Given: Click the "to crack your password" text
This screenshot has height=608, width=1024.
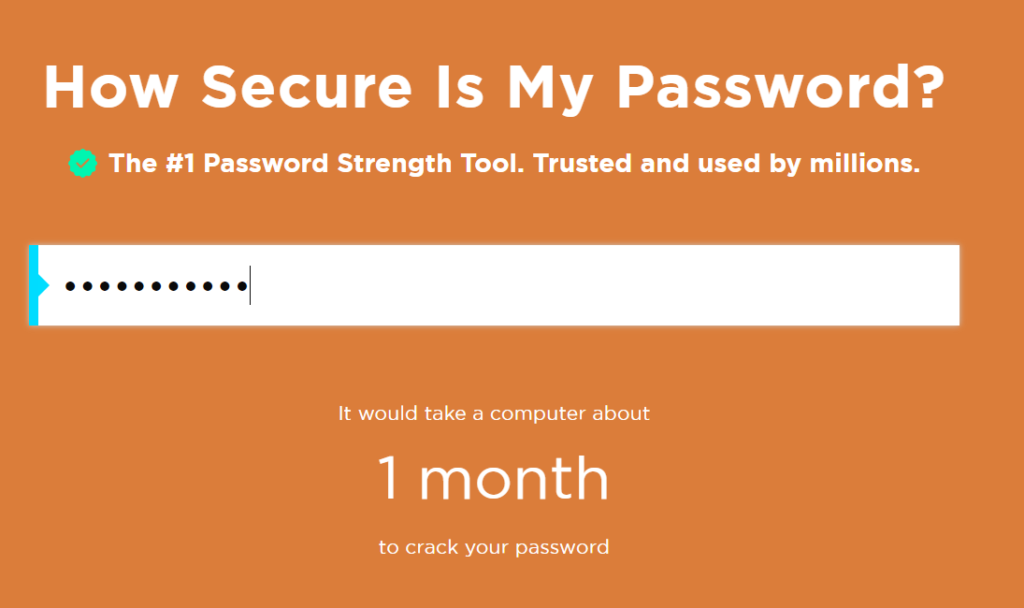Looking at the screenshot, I should pos(494,547).
